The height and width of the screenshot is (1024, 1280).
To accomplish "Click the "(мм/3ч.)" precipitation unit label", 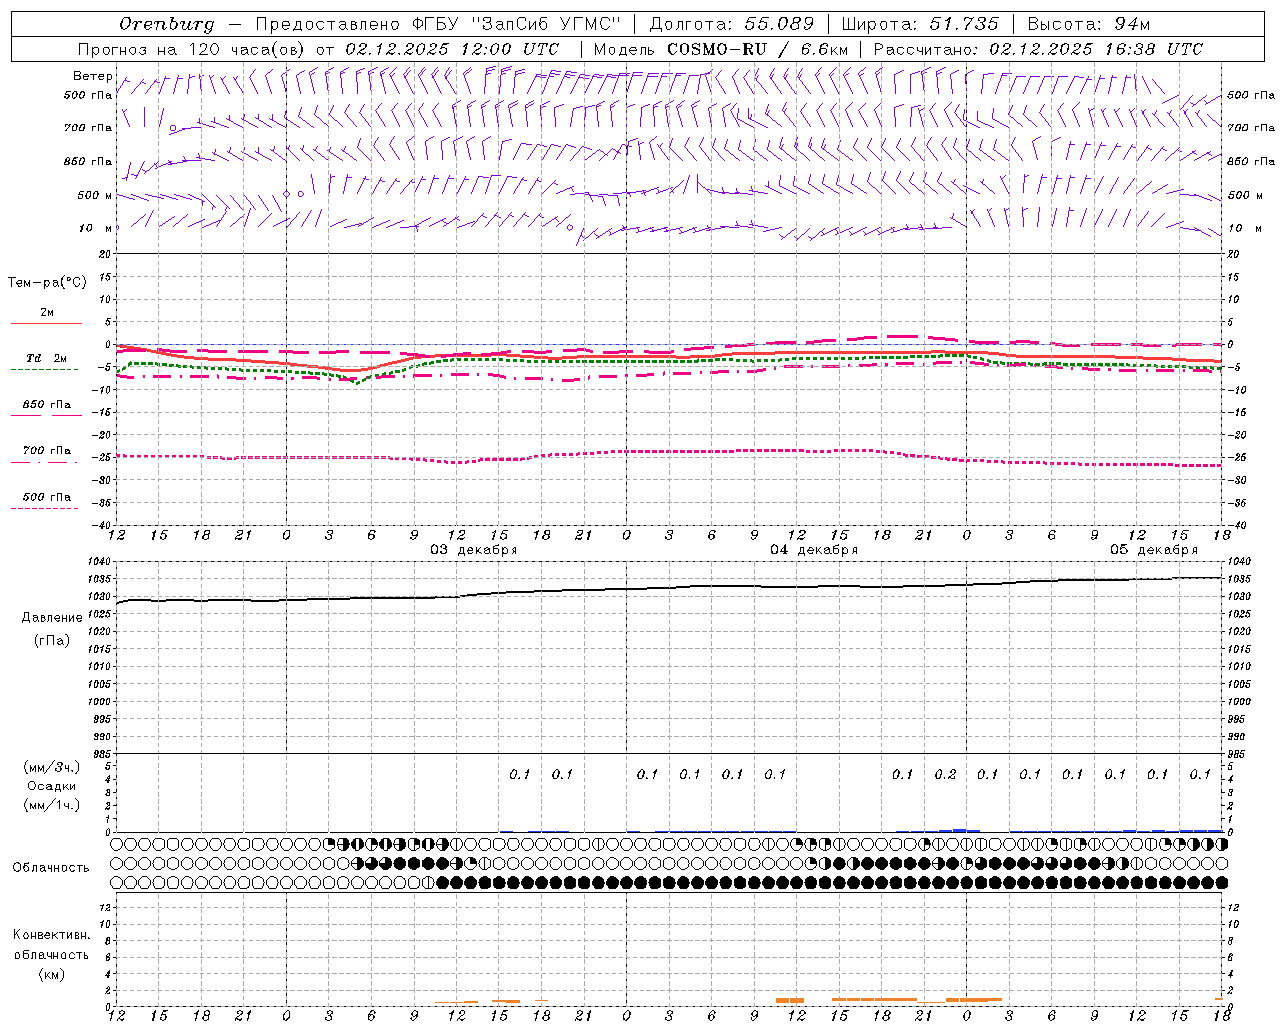I will pos(52,767).
